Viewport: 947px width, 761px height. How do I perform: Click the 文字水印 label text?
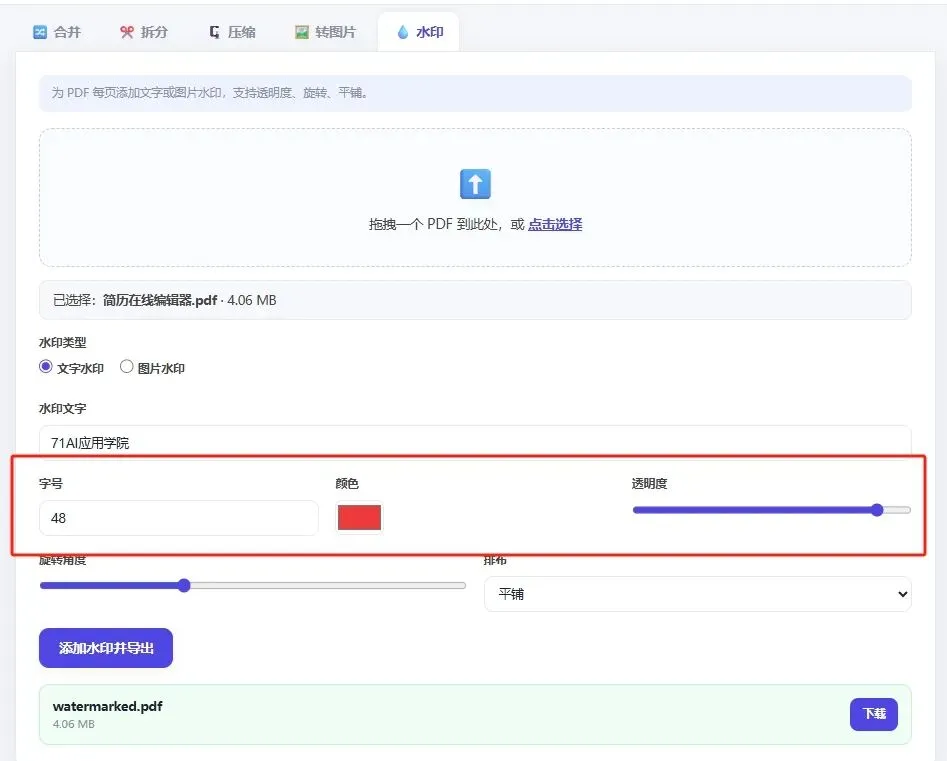80,368
